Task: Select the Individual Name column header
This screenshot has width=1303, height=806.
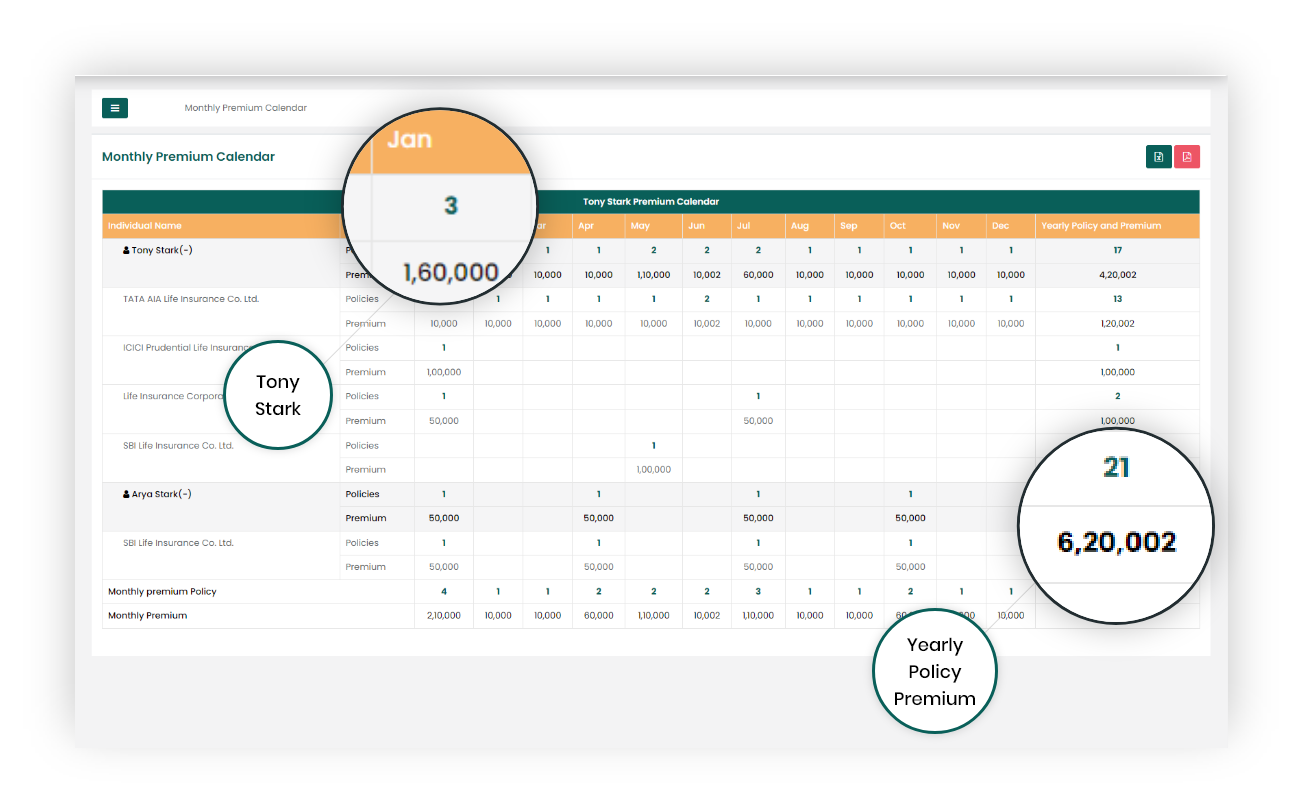Action: tap(145, 226)
